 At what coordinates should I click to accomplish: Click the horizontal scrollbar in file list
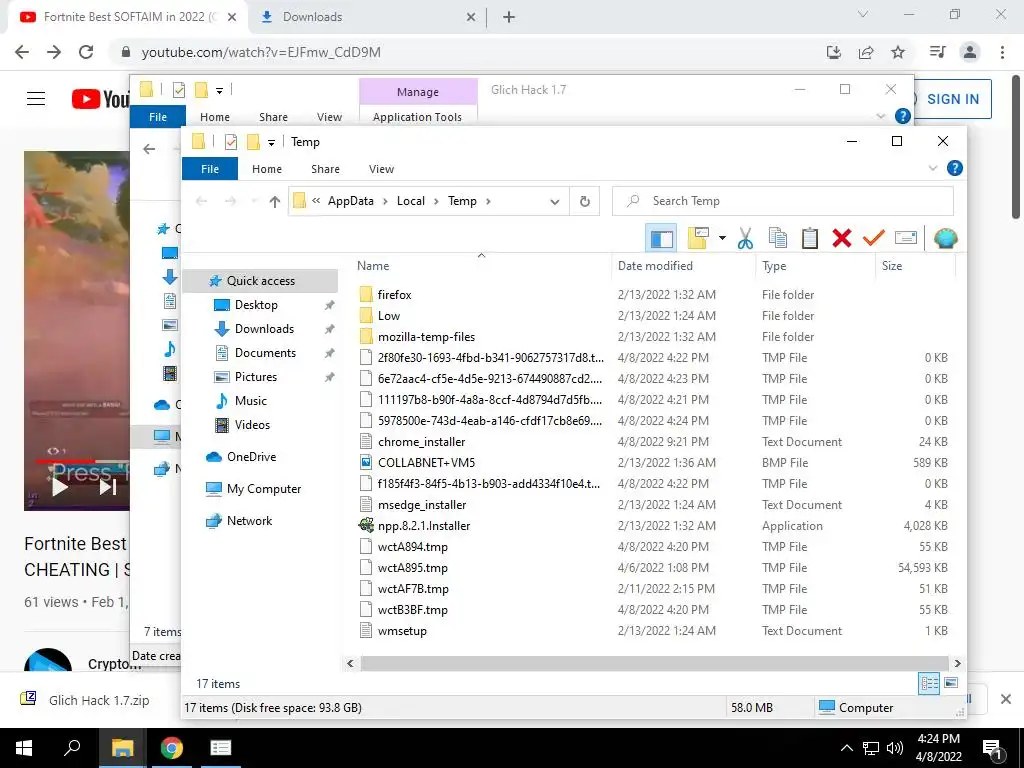(653, 664)
